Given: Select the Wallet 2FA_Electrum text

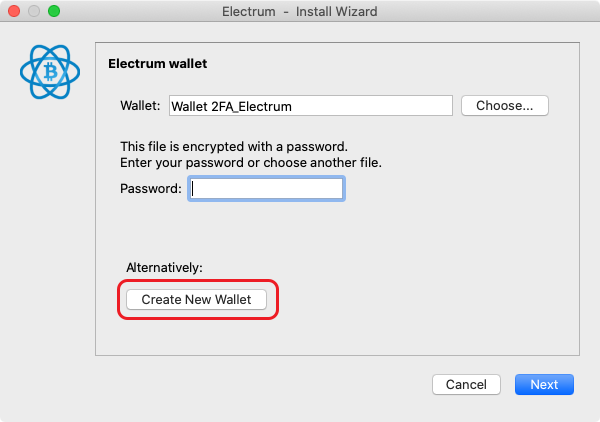Looking at the screenshot, I should (231, 106).
